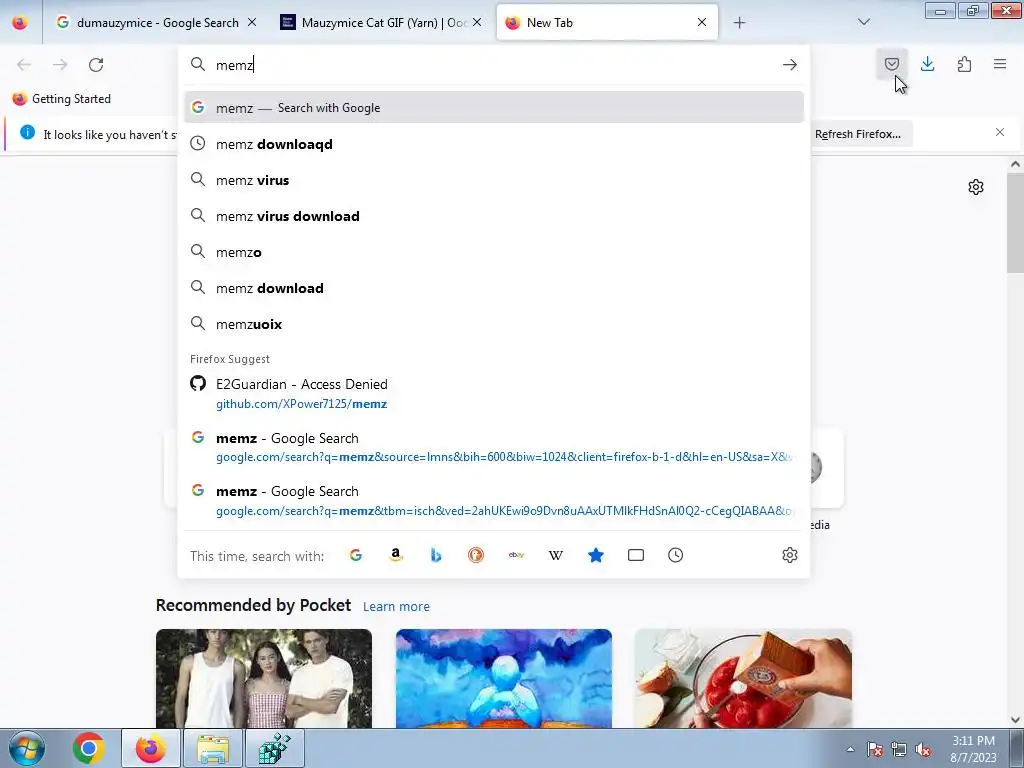Search history using the clock icon
The width and height of the screenshot is (1024, 768).
click(675, 555)
